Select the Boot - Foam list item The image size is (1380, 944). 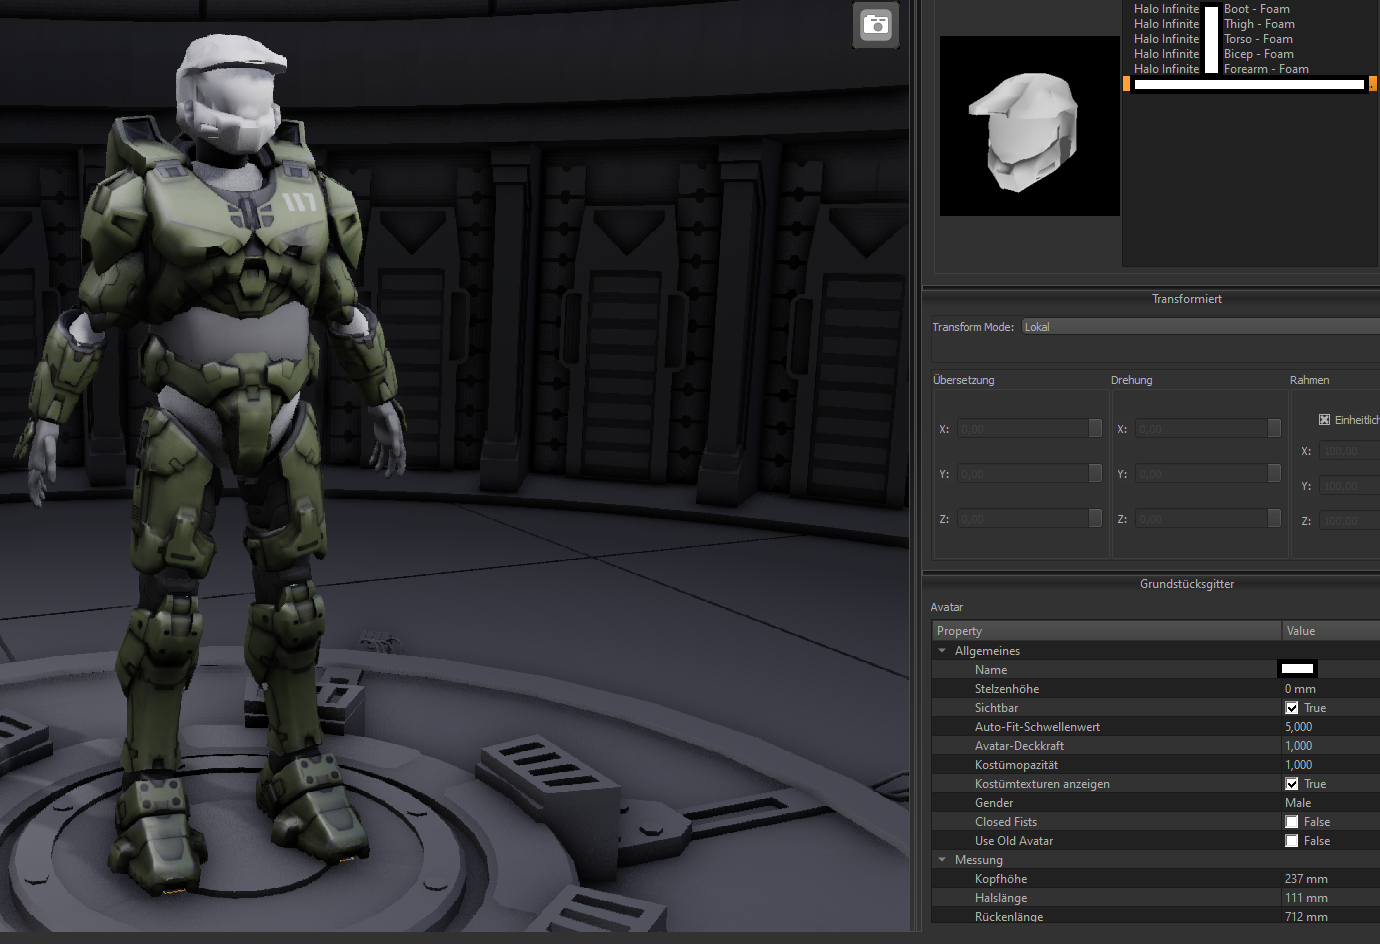(x=1256, y=9)
